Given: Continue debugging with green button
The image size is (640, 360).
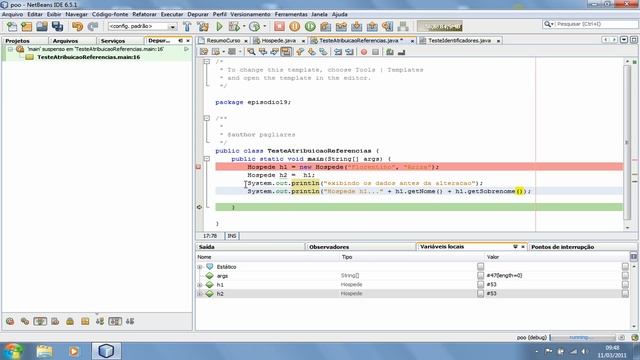Looking at the screenshot, I should (310, 27).
